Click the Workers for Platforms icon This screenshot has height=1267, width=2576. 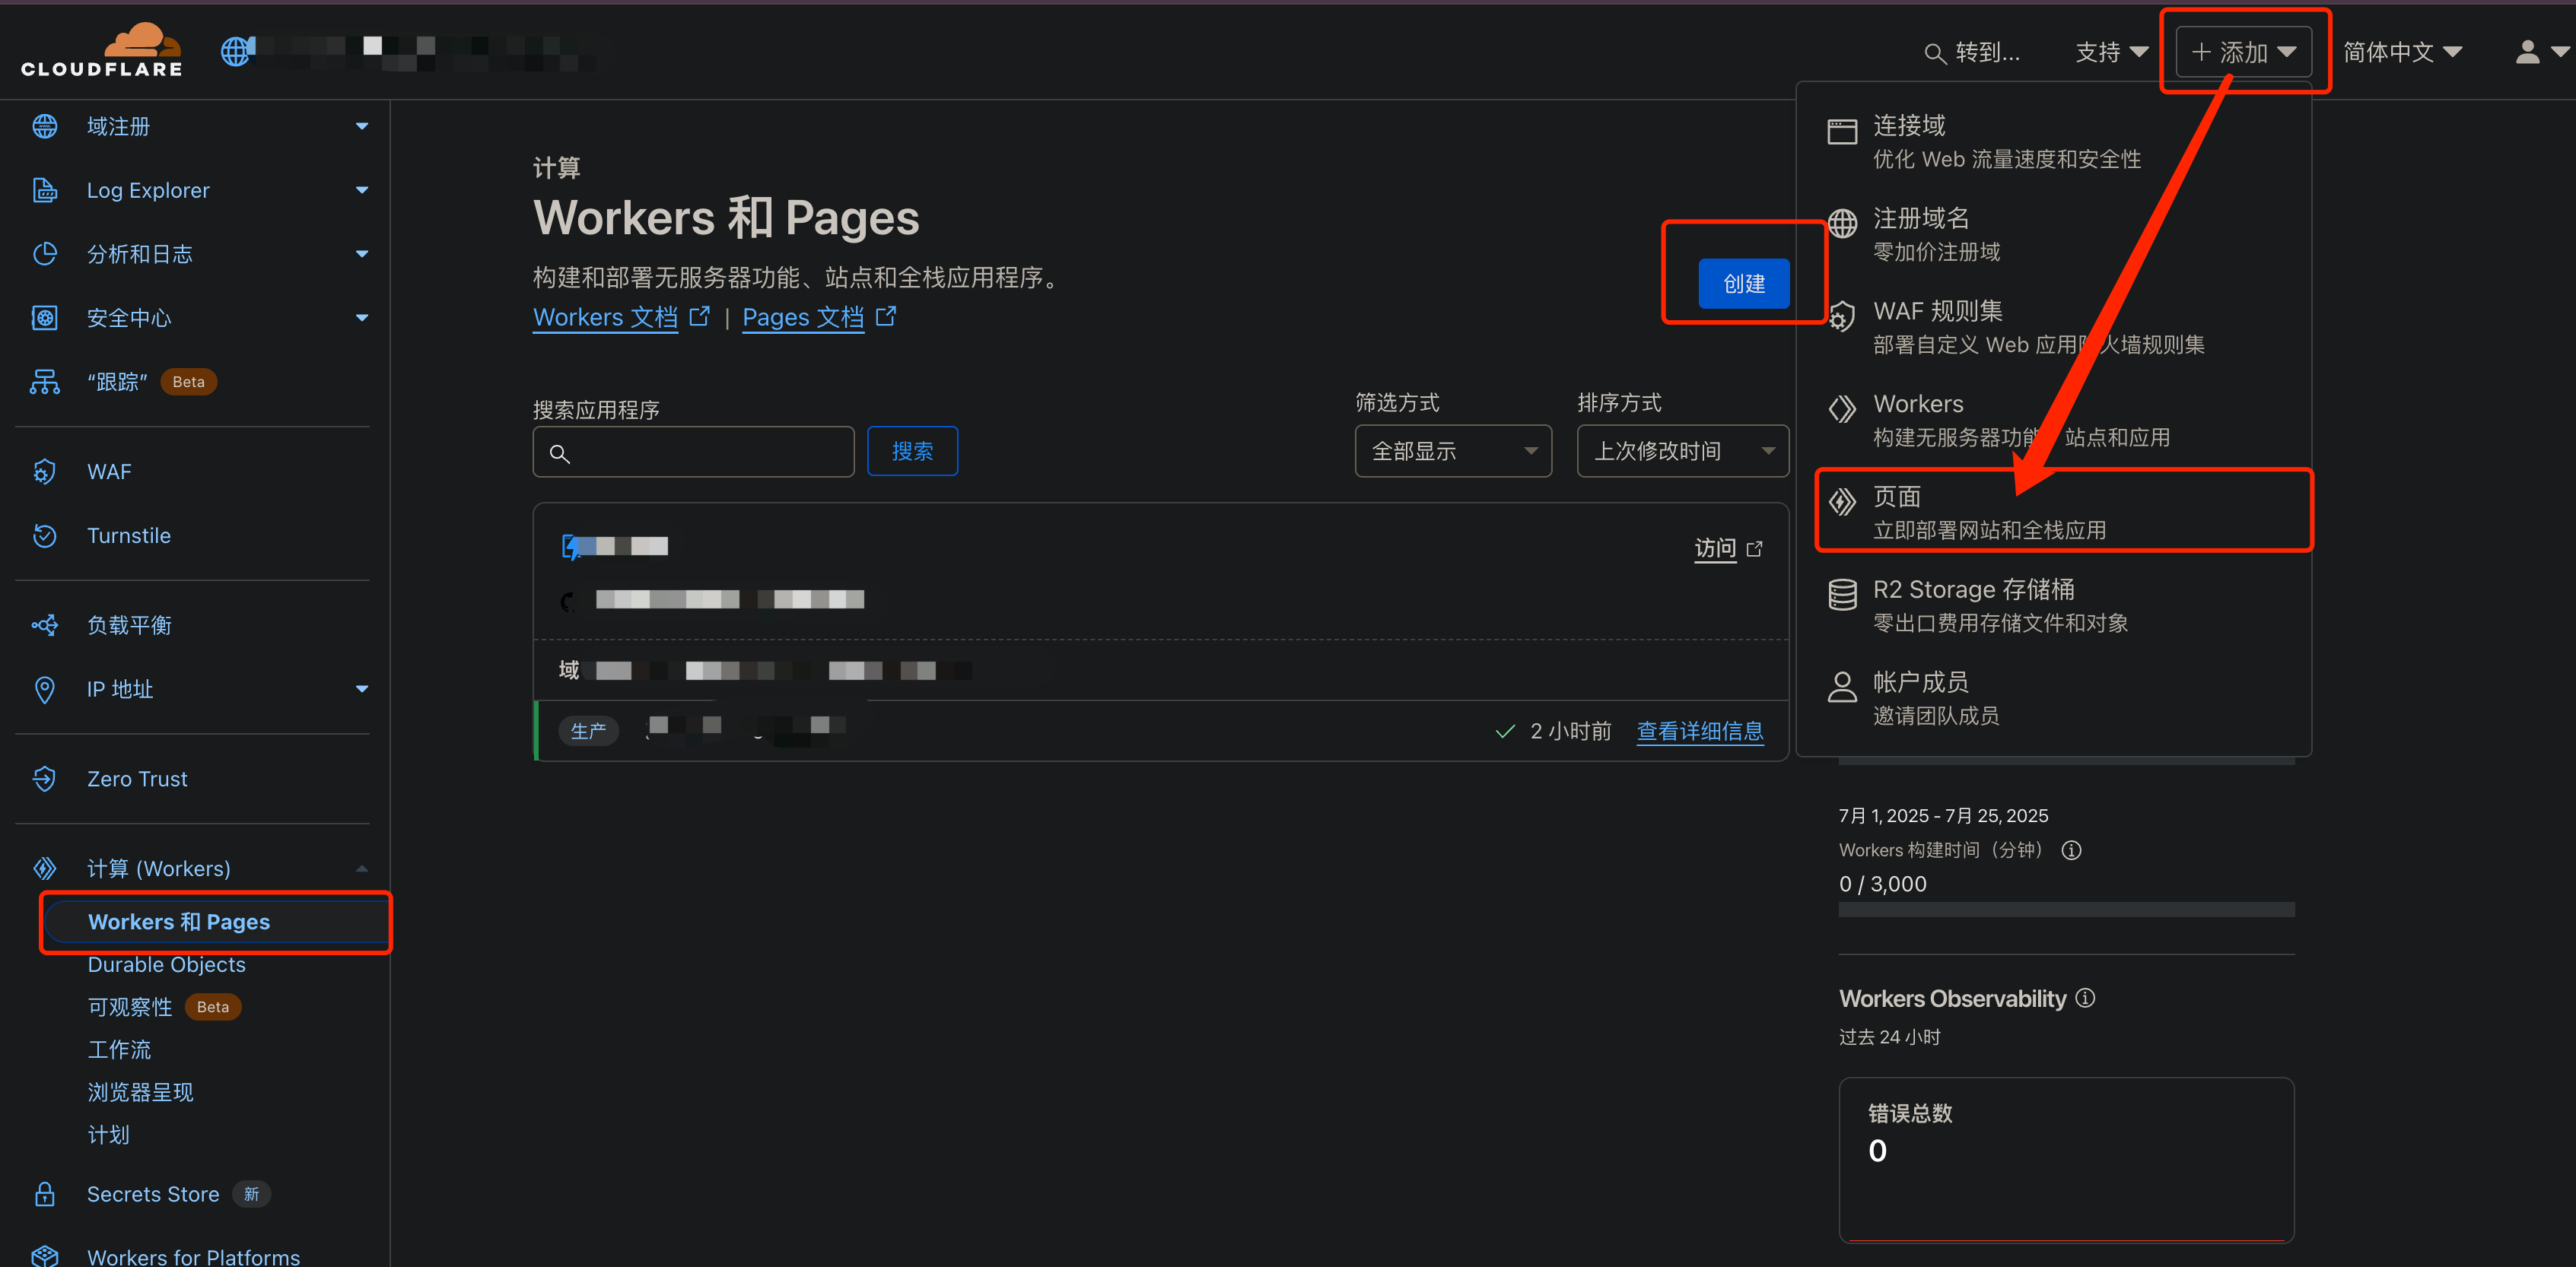tap(45, 1256)
